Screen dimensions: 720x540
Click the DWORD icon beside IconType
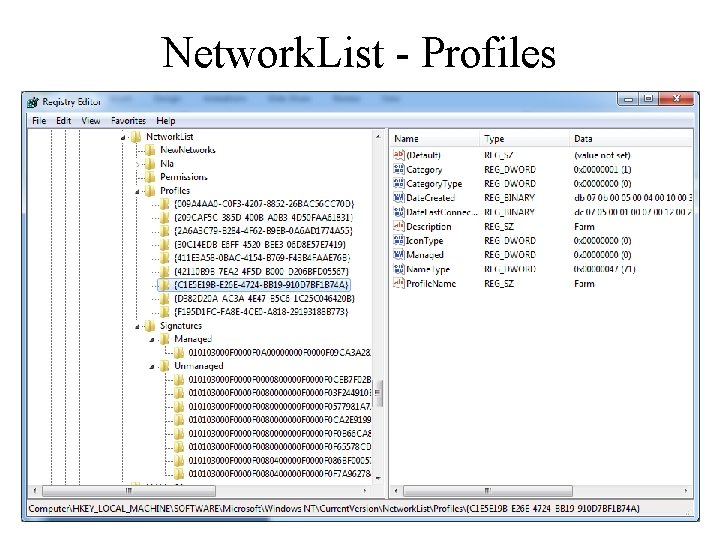pyautogui.click(x=399, y=241)
